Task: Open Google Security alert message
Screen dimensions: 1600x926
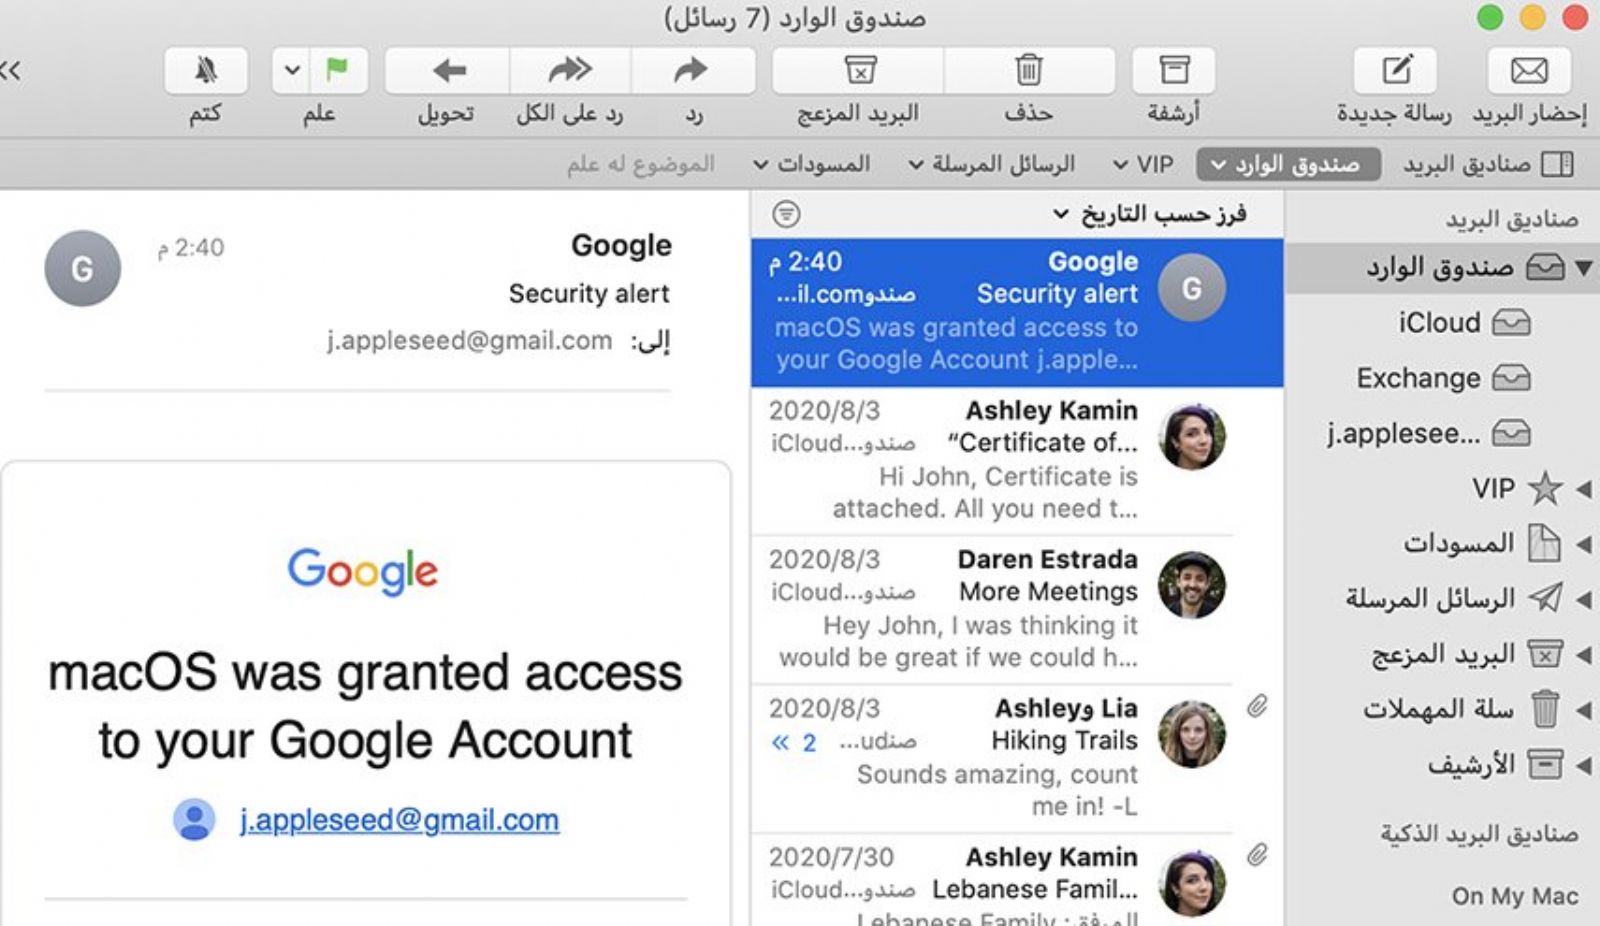Action: point(1017,312)
